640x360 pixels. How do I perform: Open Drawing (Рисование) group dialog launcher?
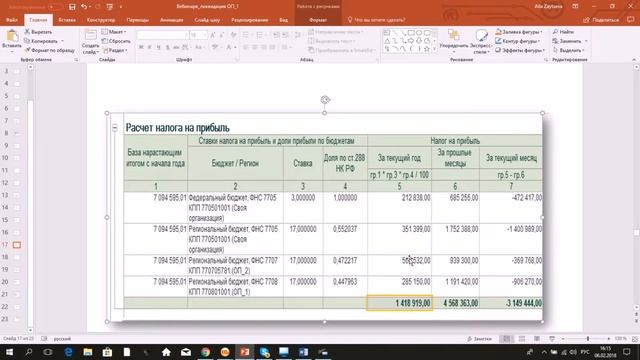pos(546,60)
